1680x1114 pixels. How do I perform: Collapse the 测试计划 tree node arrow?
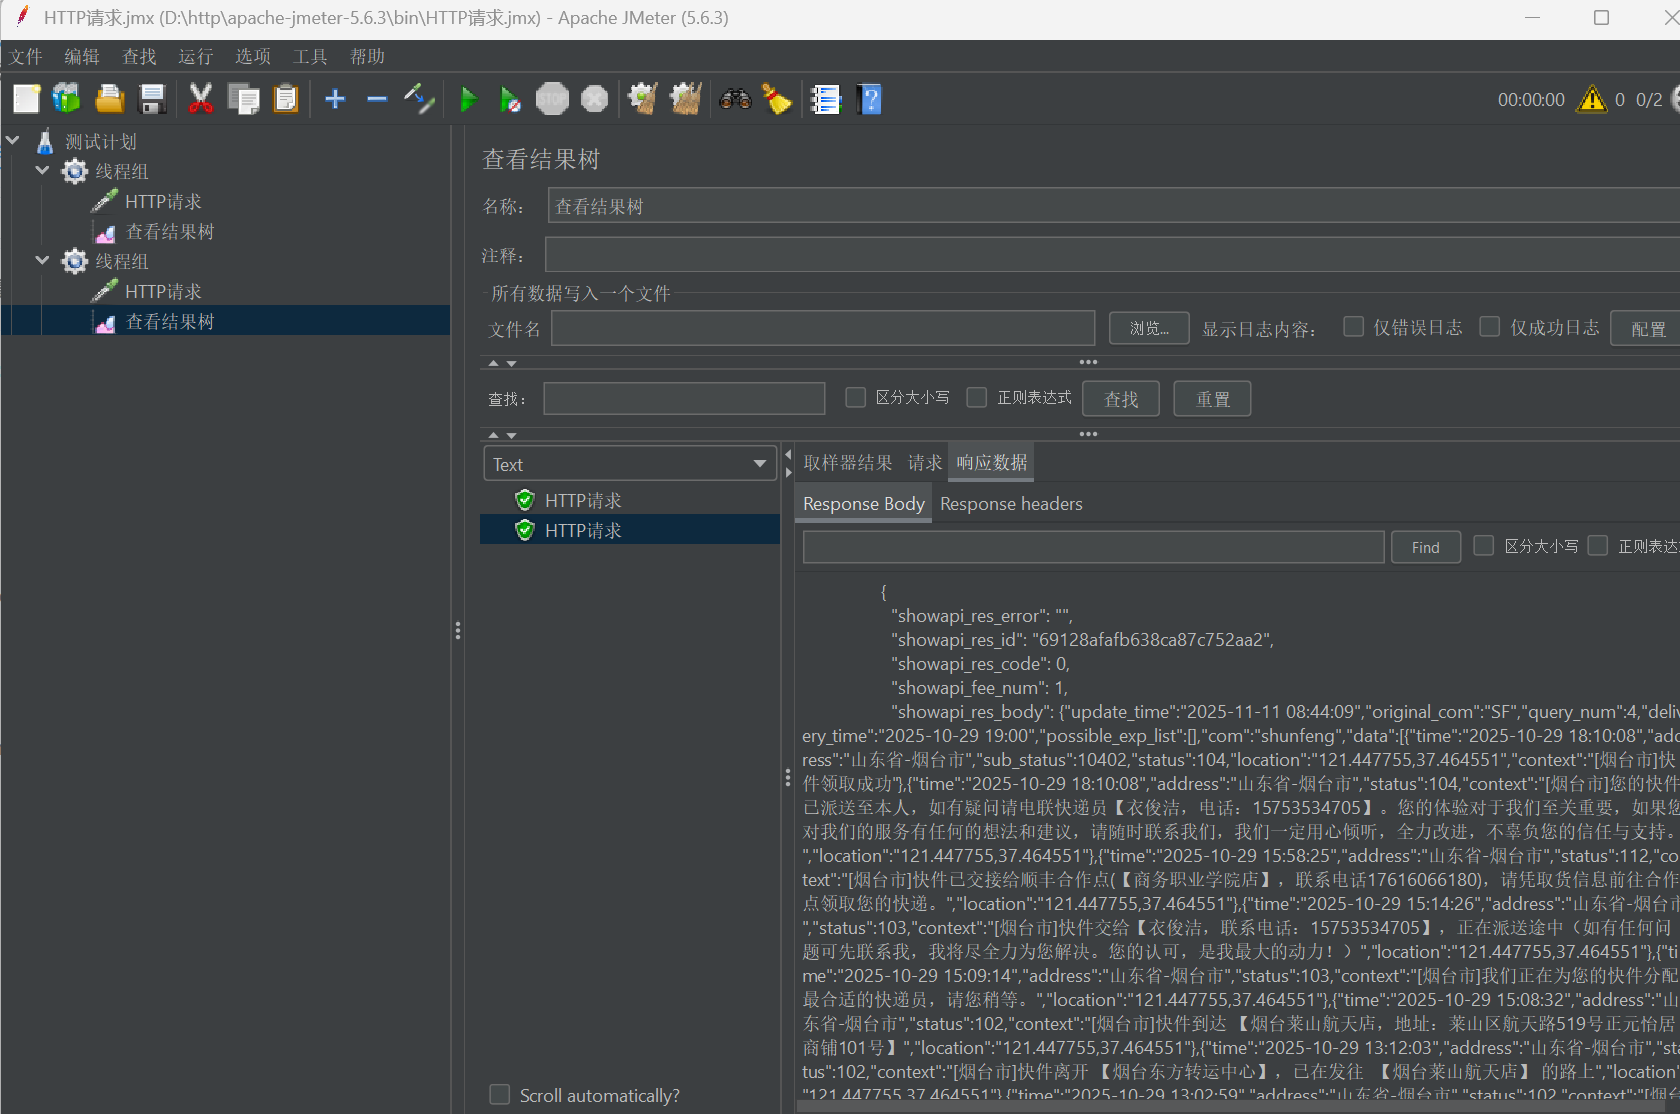coord(13,141)
